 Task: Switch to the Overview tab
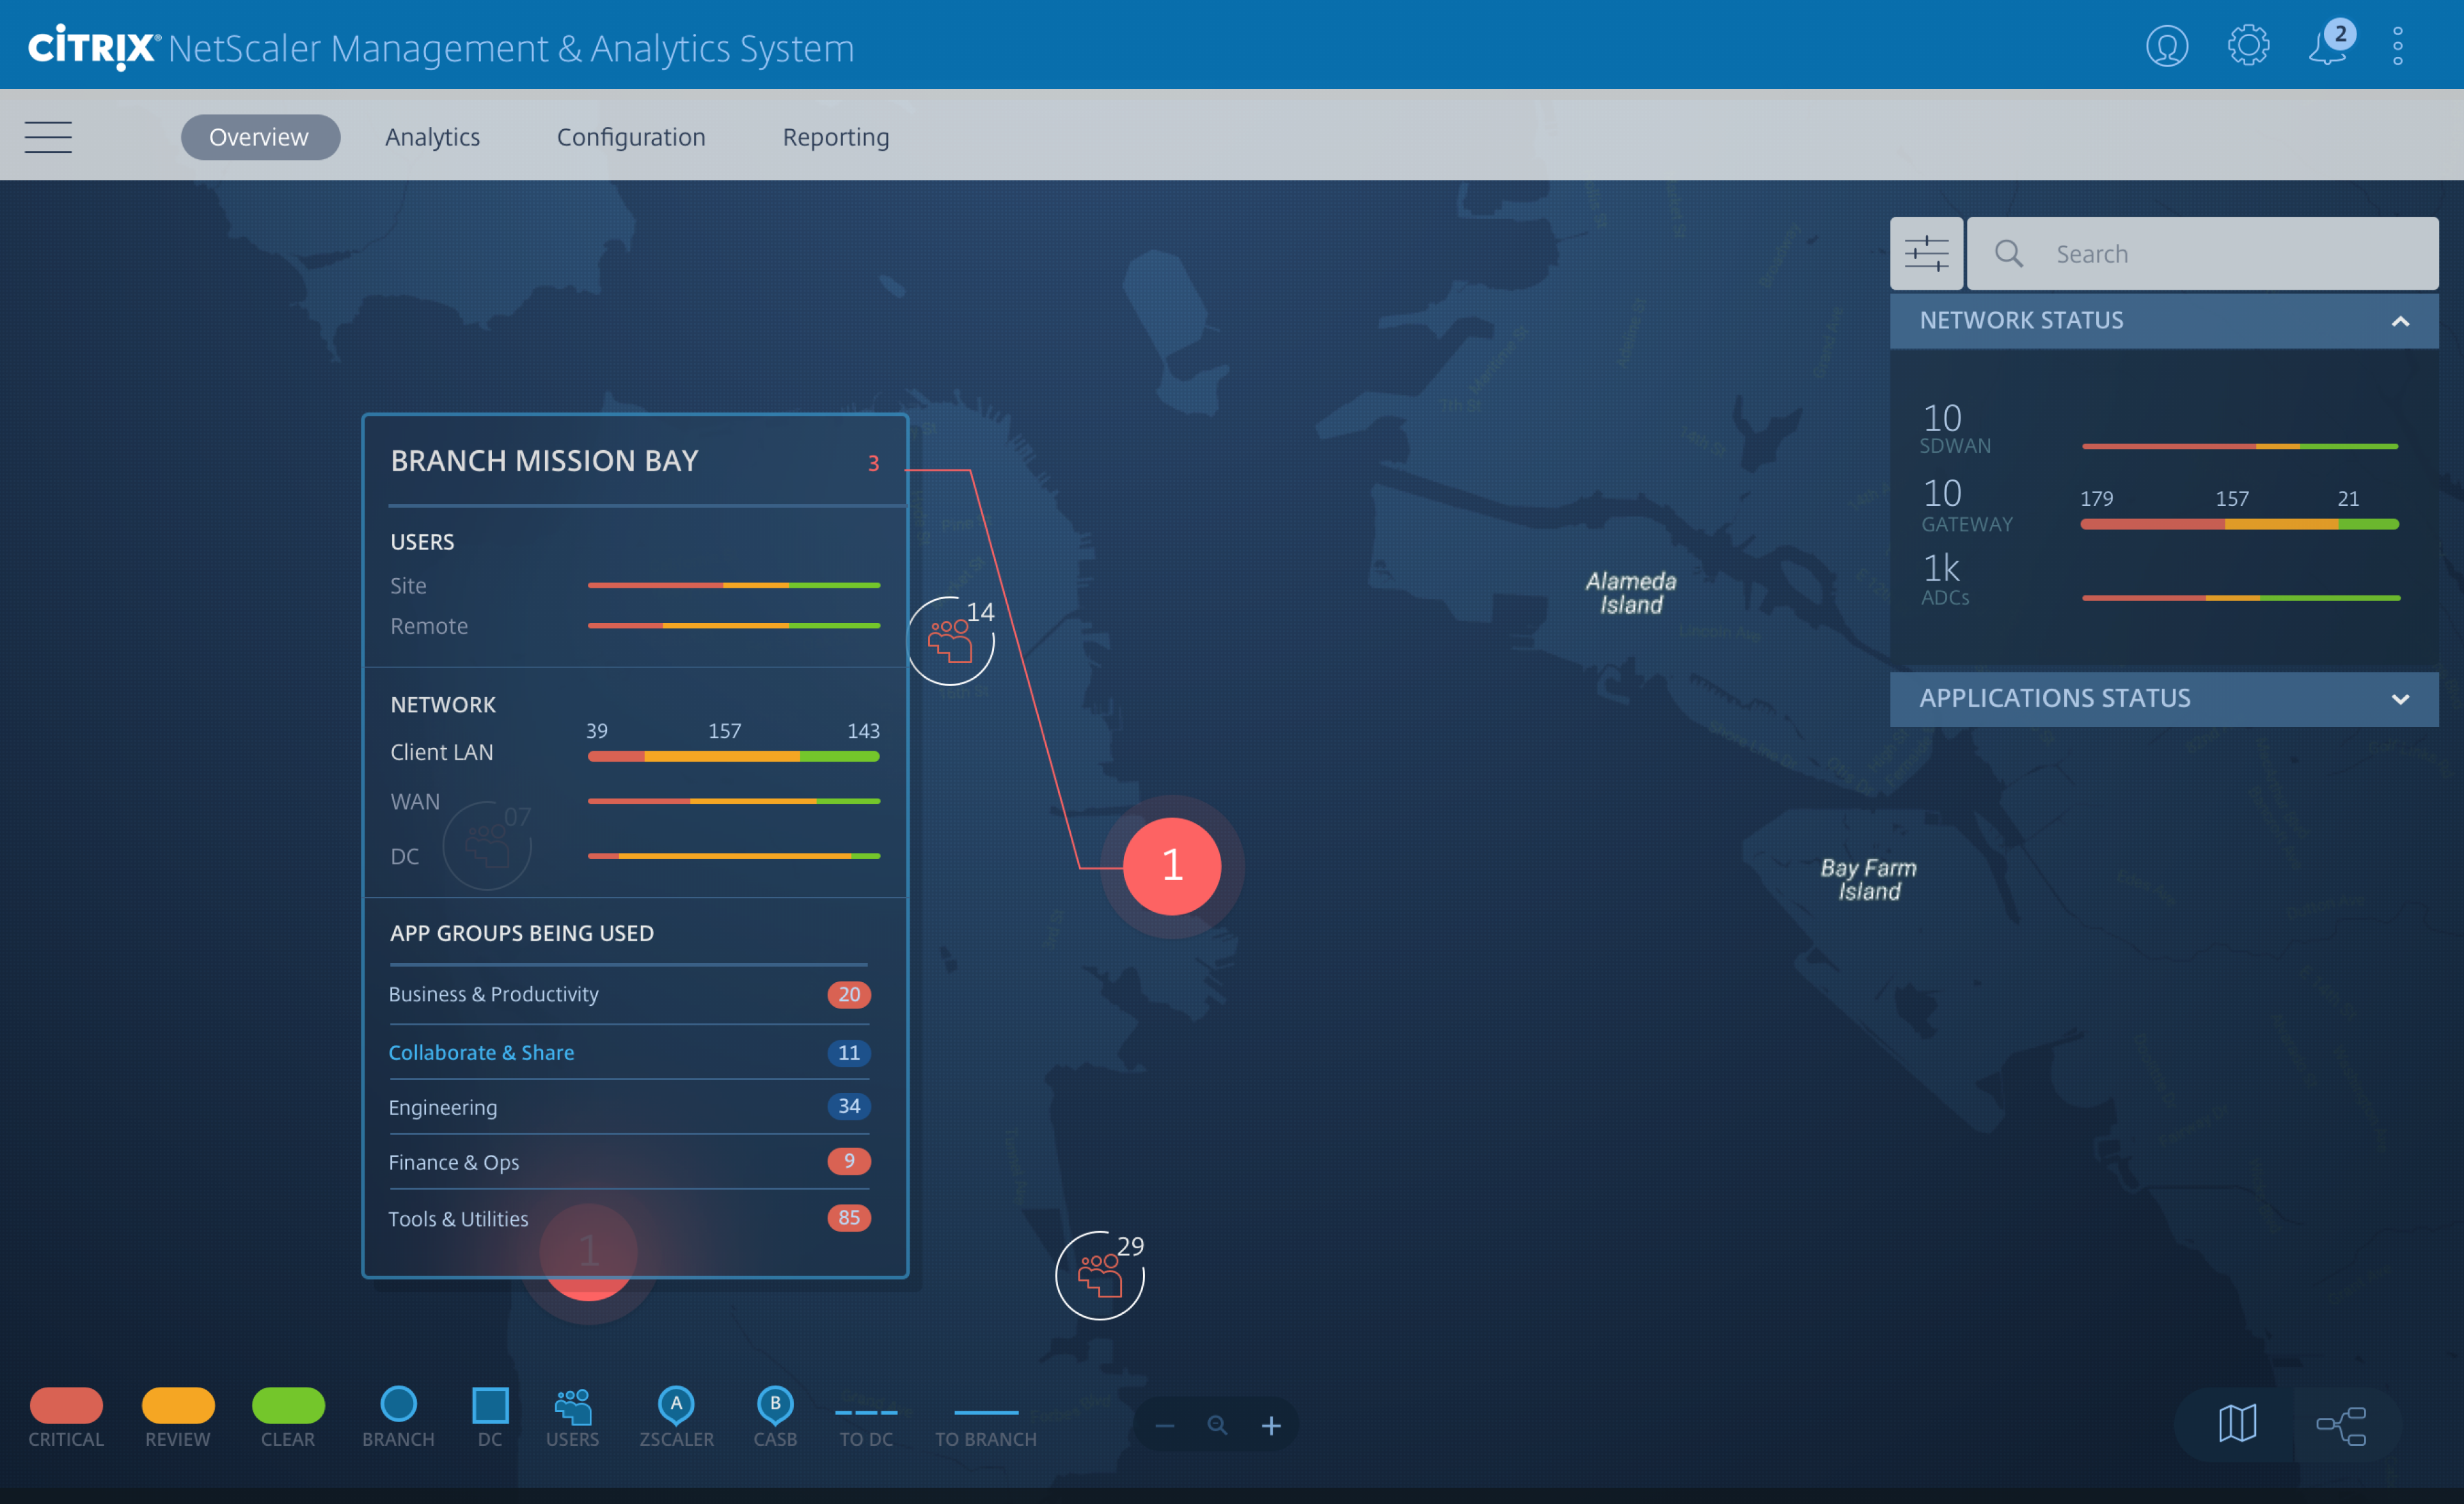point(260,137)
